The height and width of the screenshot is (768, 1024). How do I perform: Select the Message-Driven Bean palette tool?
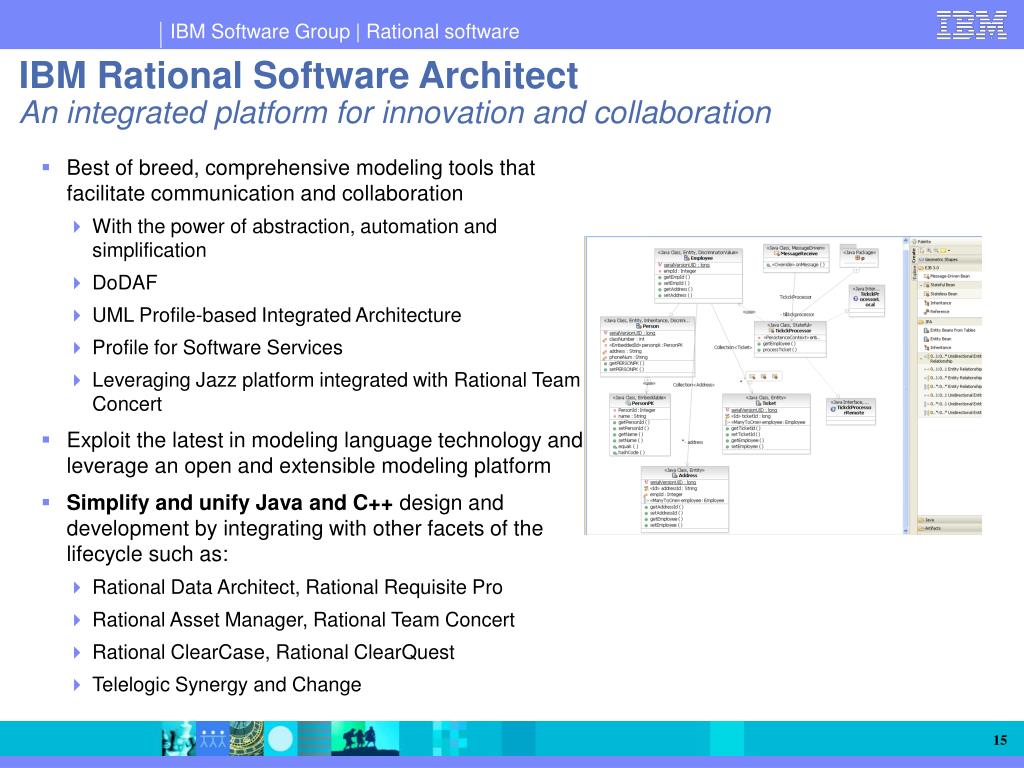click(947, 276)
